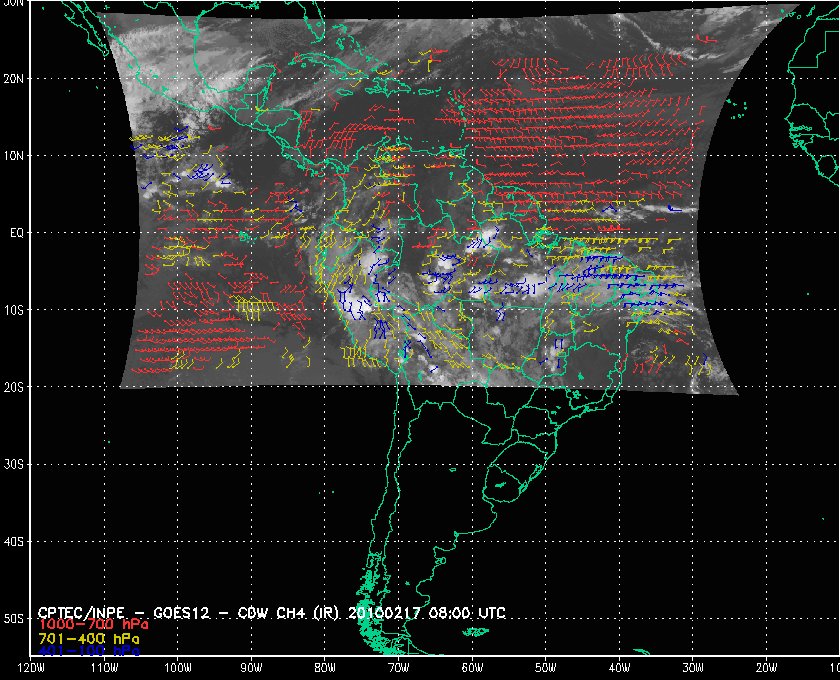Click the 40S latitude label
Screen dimensions: 840x680
[13, 542]
